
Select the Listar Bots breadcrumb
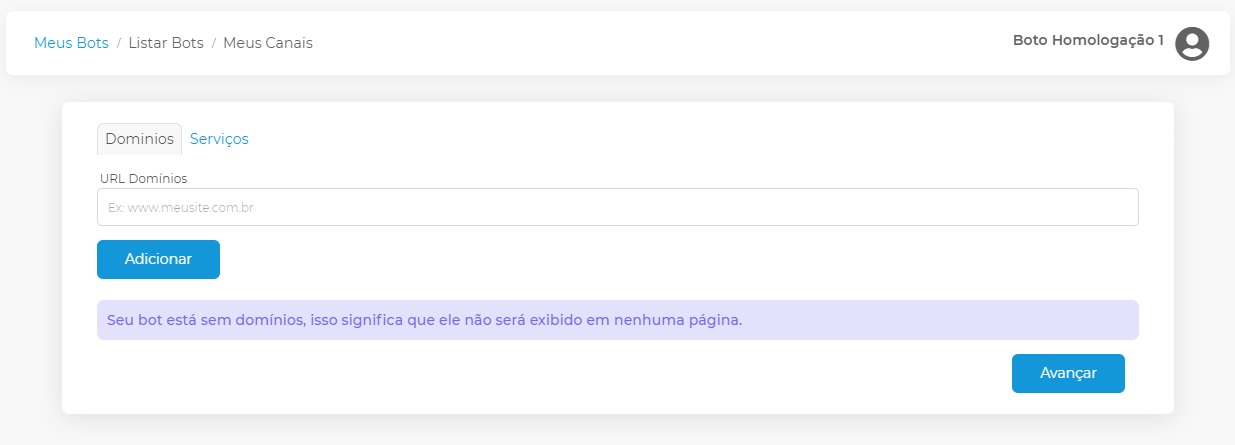coord(166,43)
